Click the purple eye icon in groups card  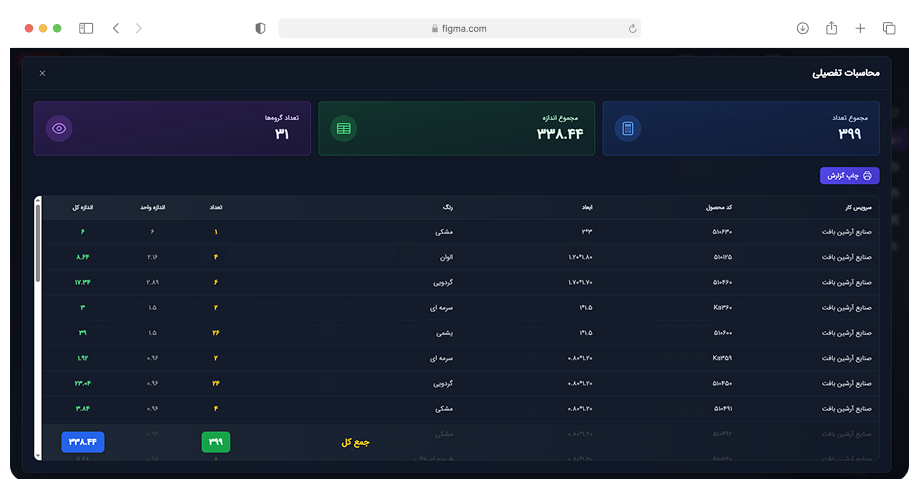59,128
